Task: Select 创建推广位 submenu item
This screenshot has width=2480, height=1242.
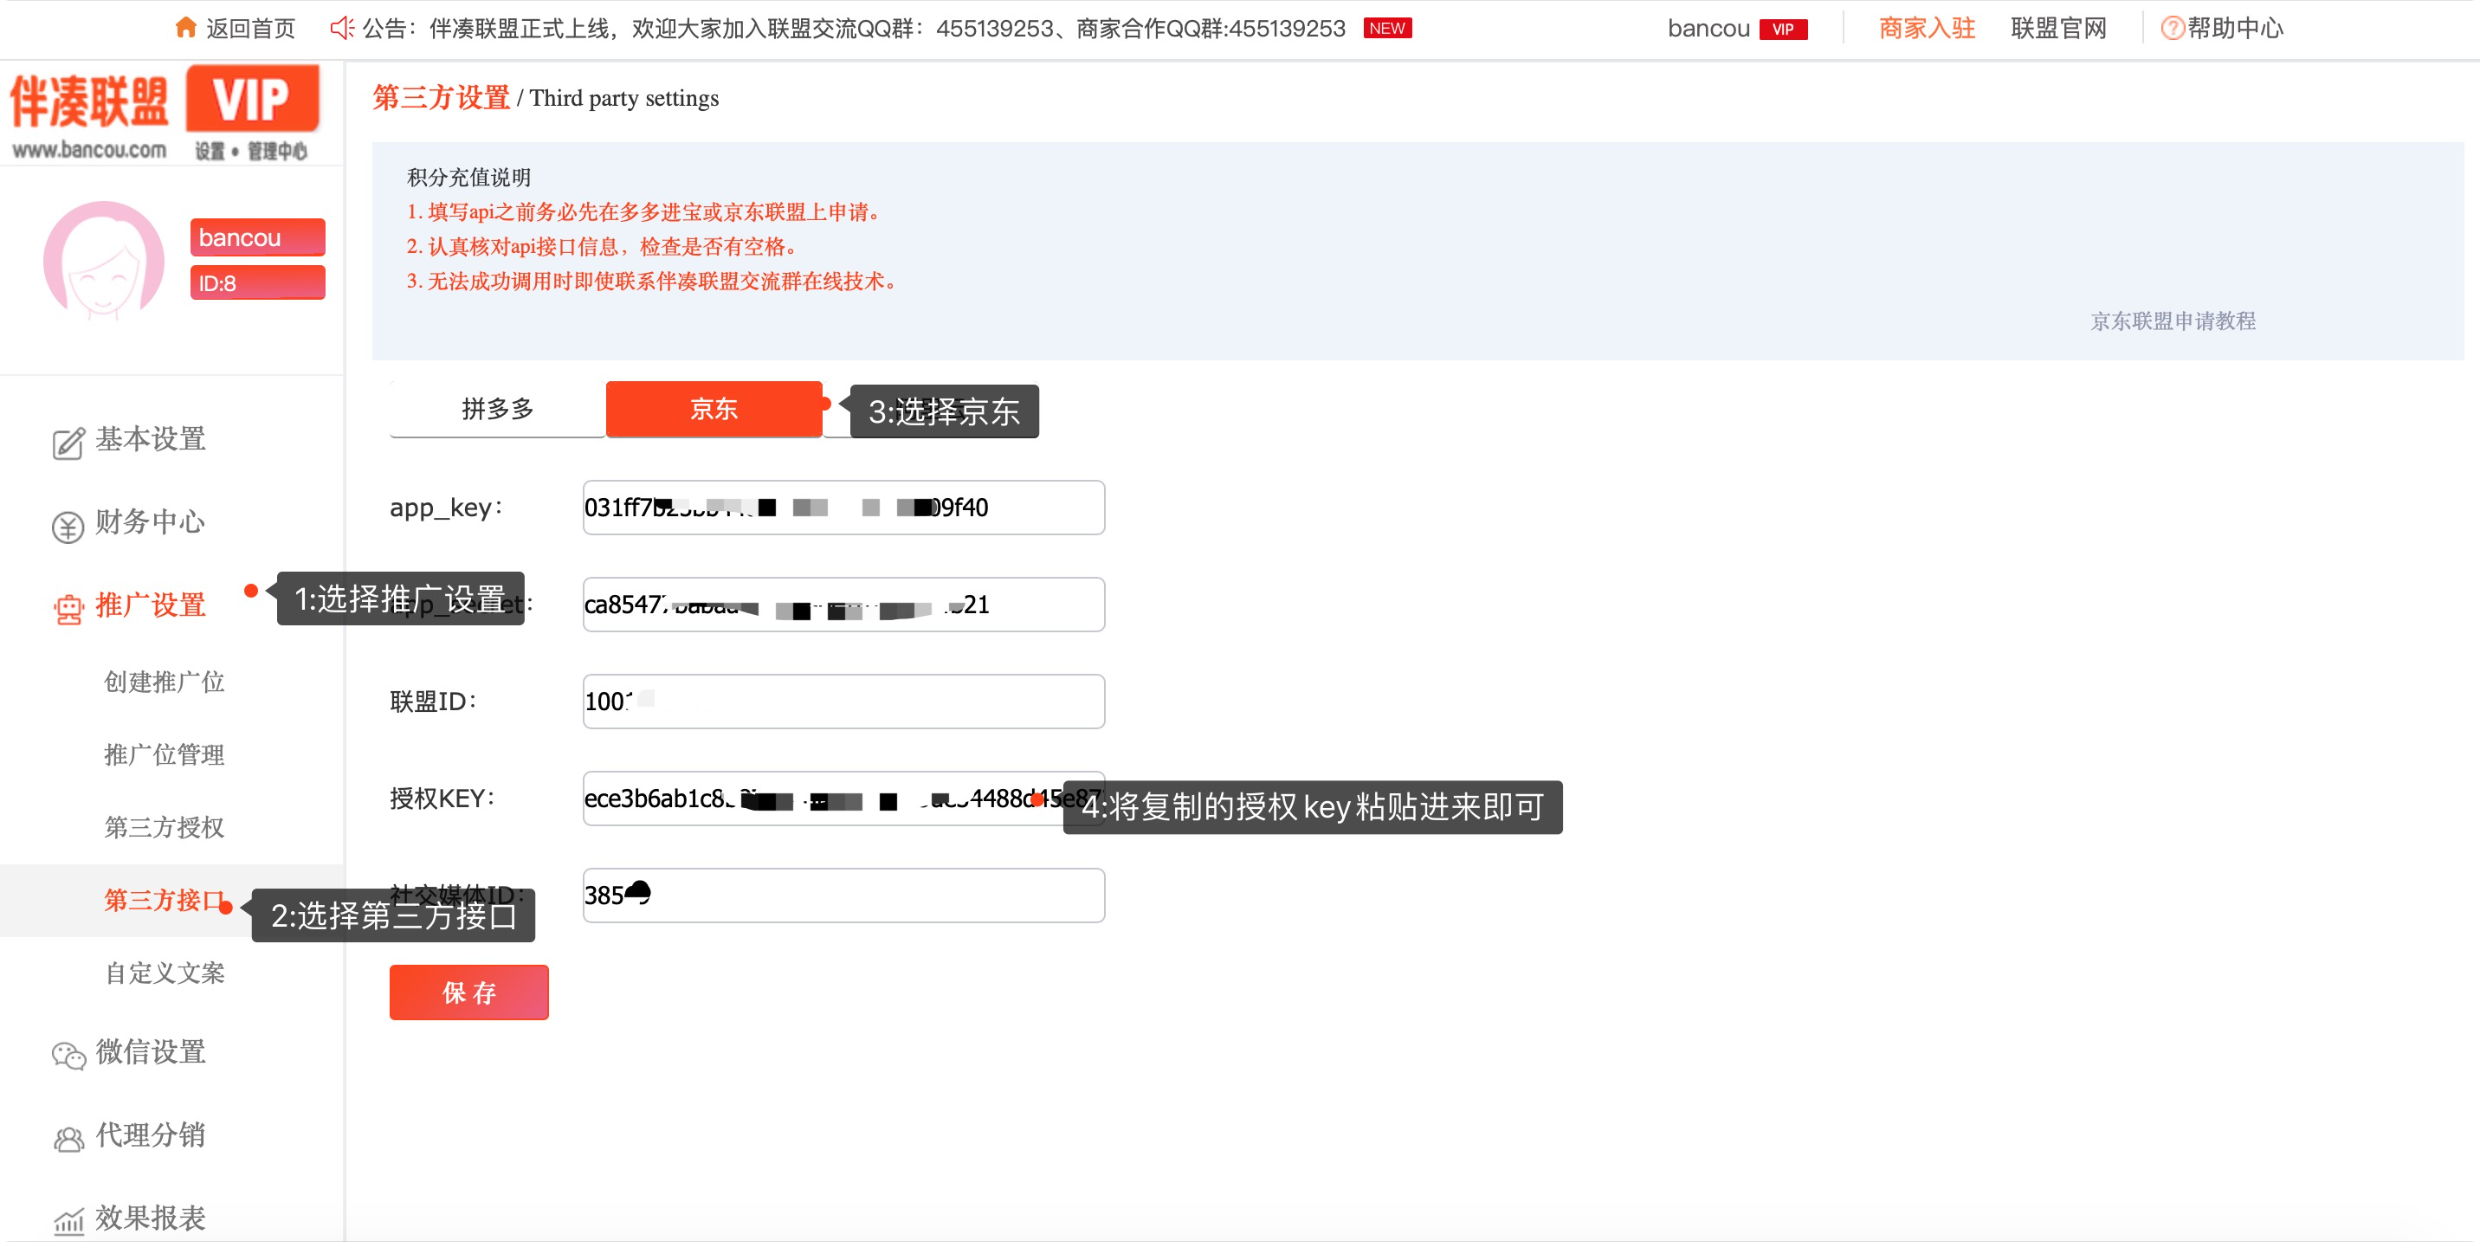Action: coord(164,682)
